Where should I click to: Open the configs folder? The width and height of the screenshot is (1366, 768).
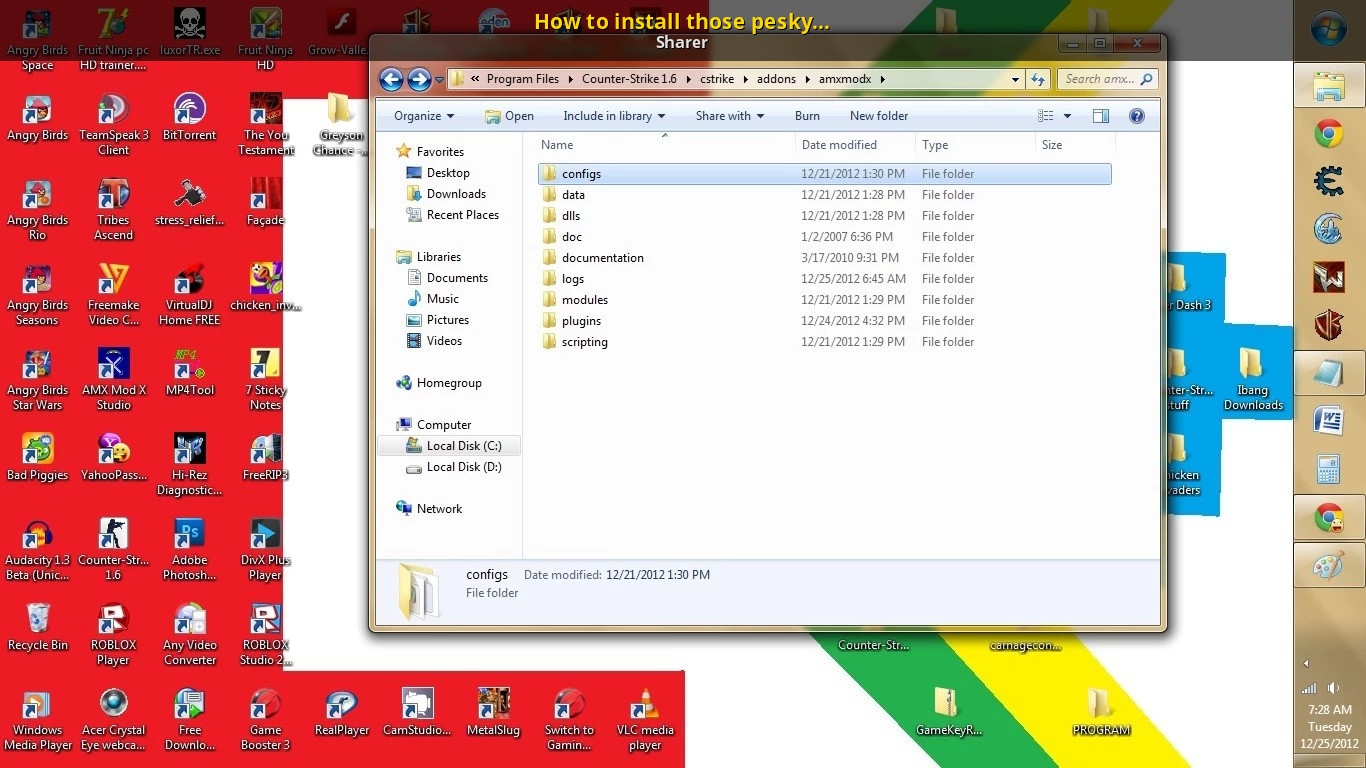click(824, 174)
